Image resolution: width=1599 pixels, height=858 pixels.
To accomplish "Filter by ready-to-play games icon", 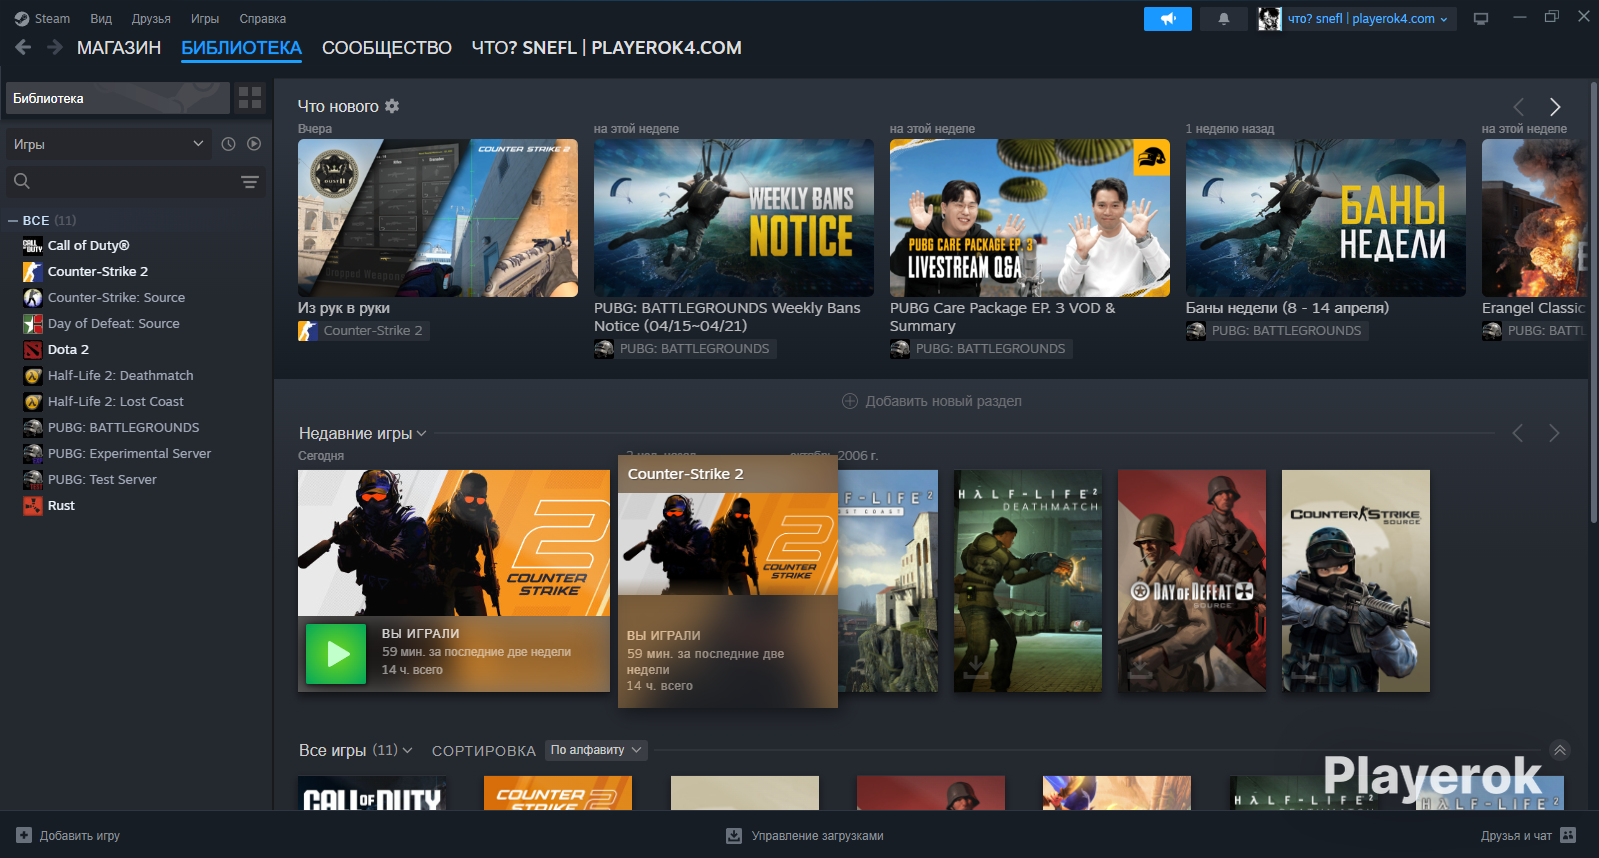I will 254,144.
